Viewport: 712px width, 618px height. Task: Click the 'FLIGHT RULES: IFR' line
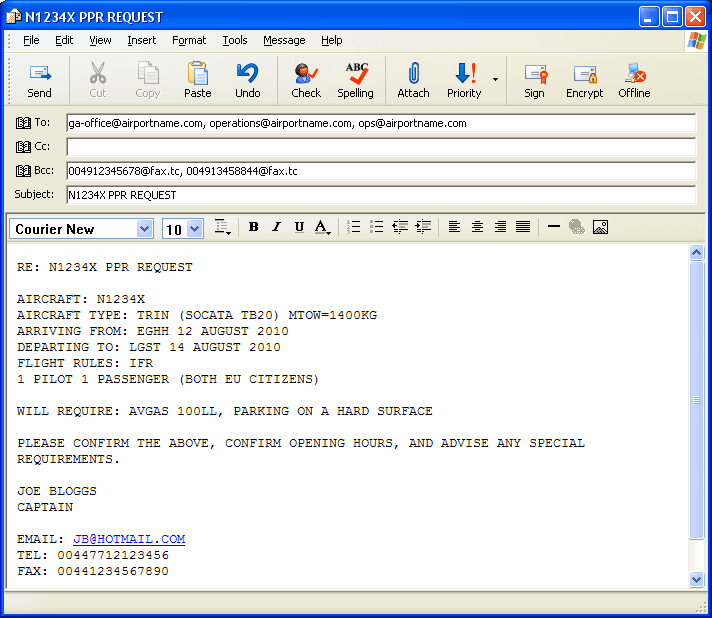point(85,363)
